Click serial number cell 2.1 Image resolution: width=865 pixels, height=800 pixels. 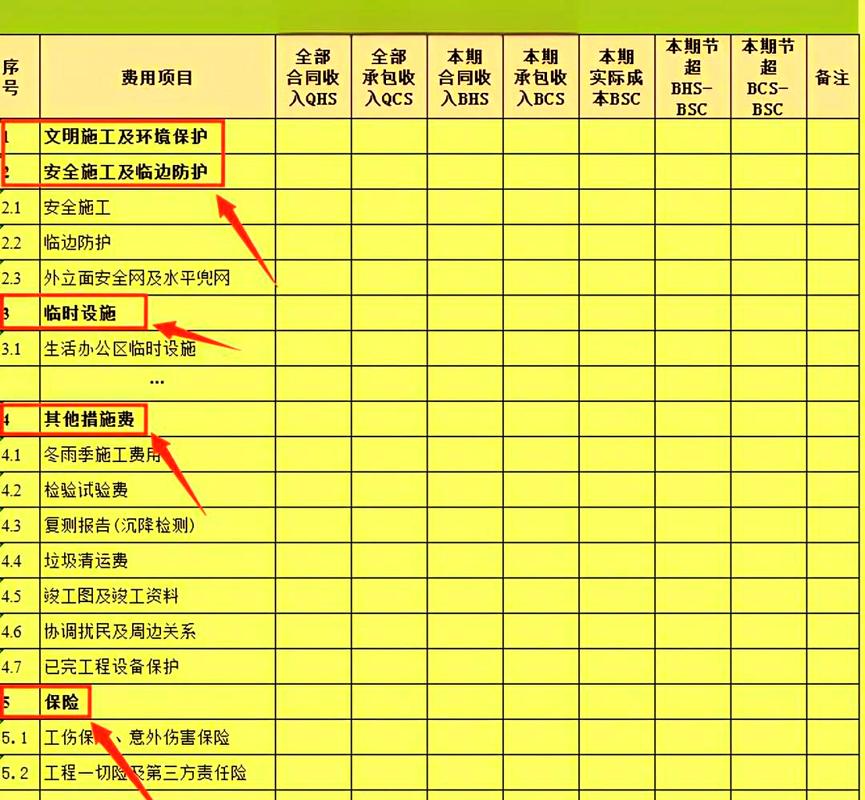pos(19,207)
